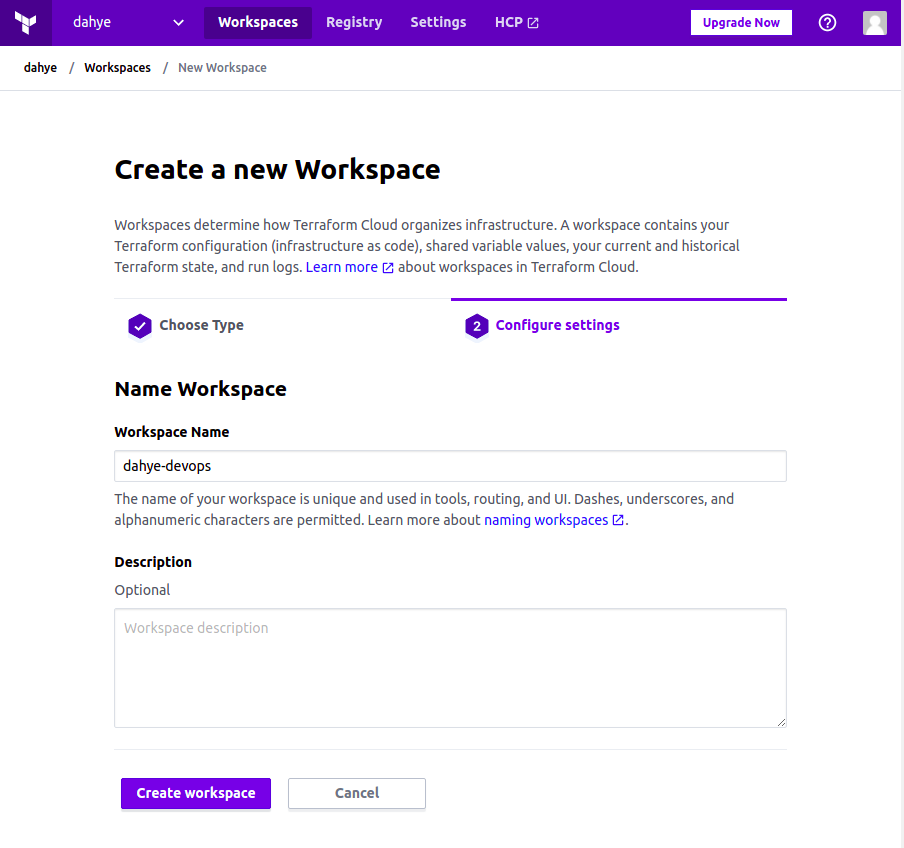Click the Name Workspace heading
Image resolution: width=904 pixels, height=848 pixels.
pos(201,389)
